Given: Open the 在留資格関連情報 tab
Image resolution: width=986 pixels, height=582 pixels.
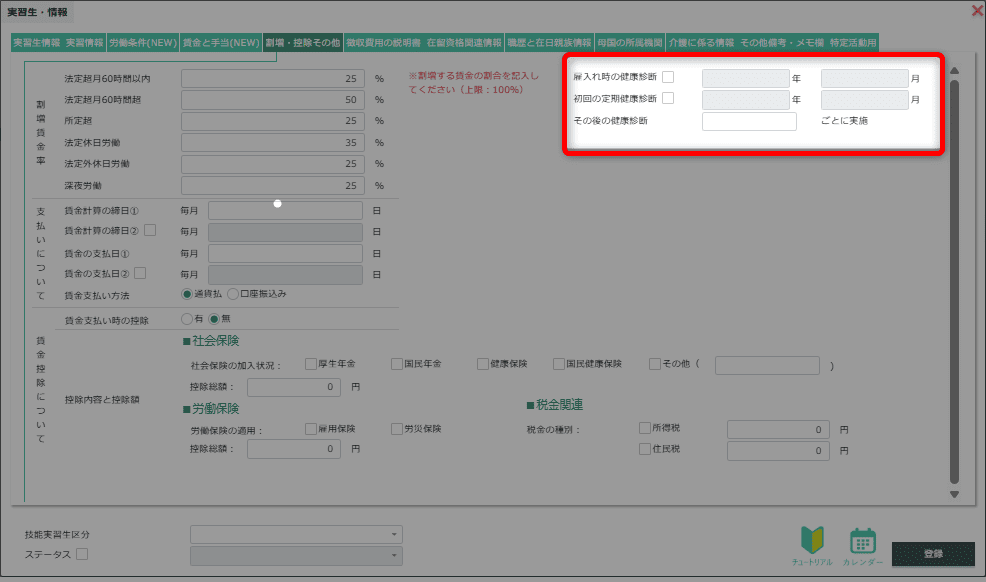Looking at the screenshot, I should [x=464, y=43].
